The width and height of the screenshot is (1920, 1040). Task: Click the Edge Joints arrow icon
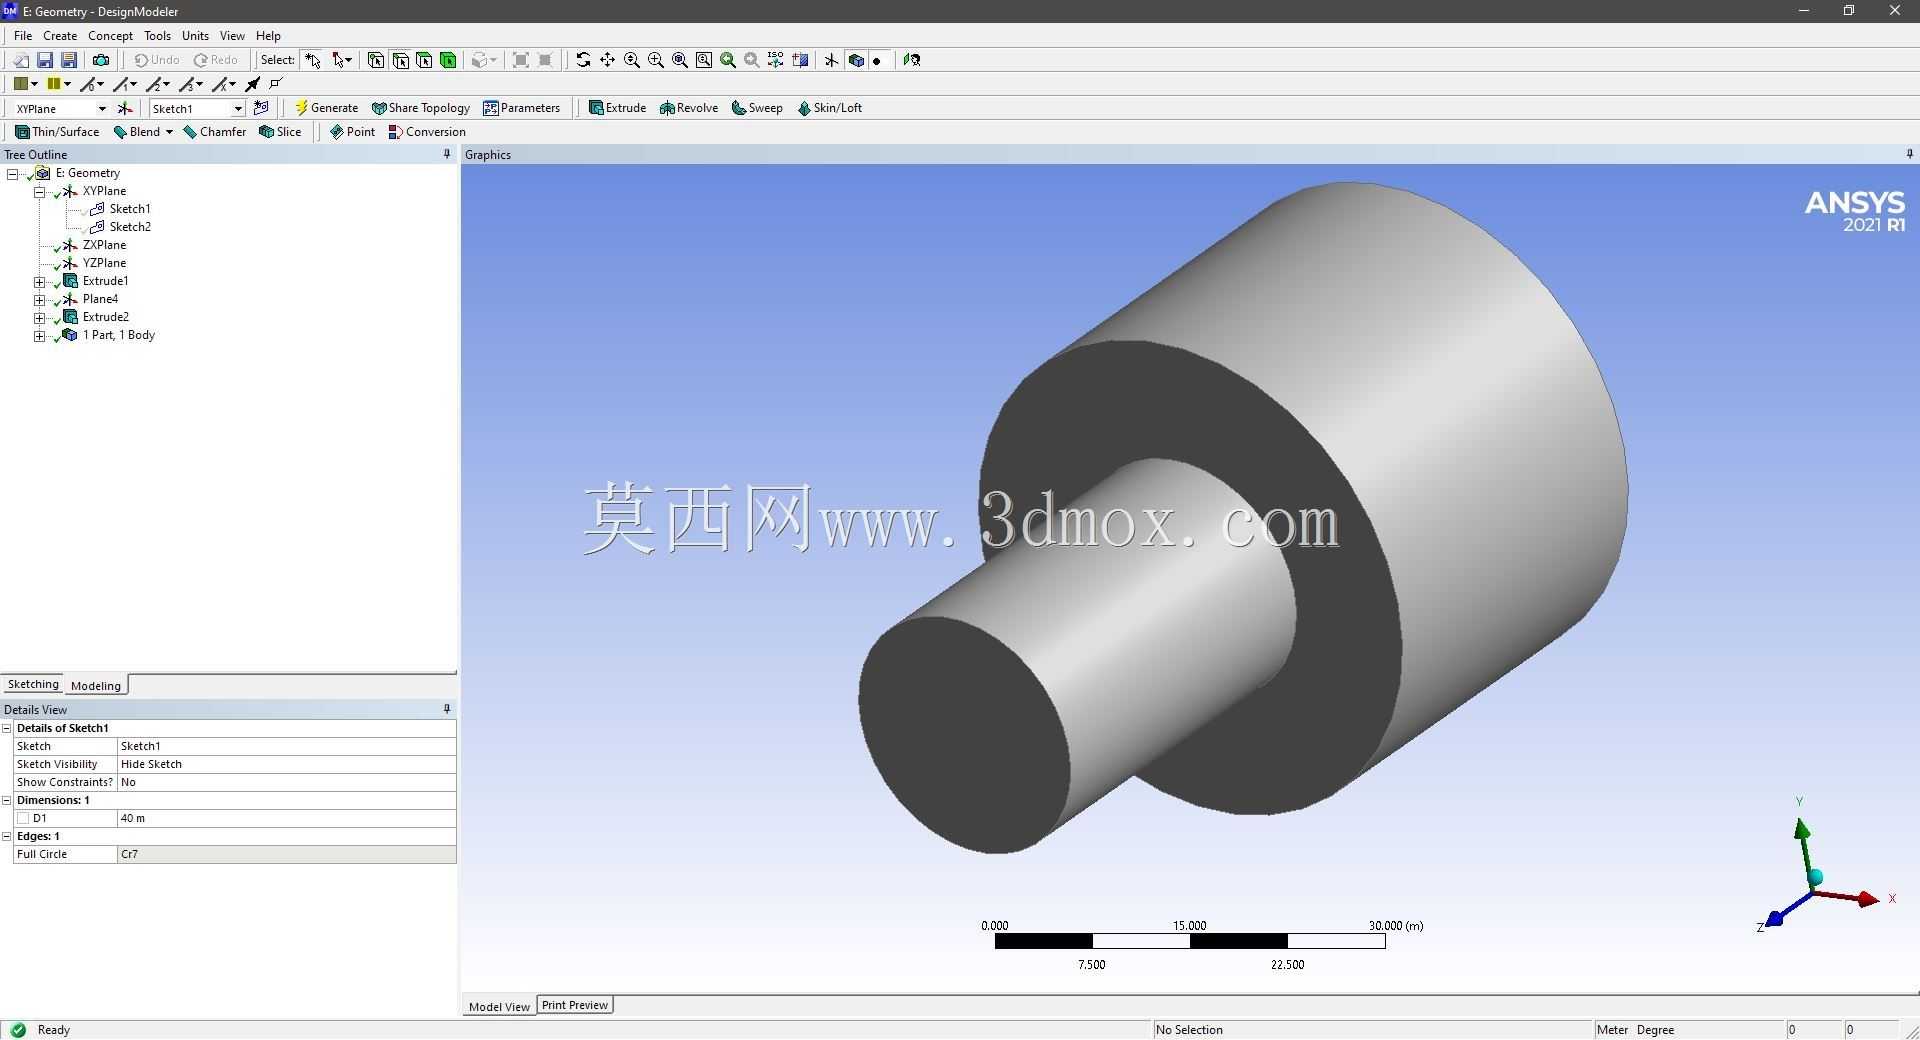click(x=253, y=84)
